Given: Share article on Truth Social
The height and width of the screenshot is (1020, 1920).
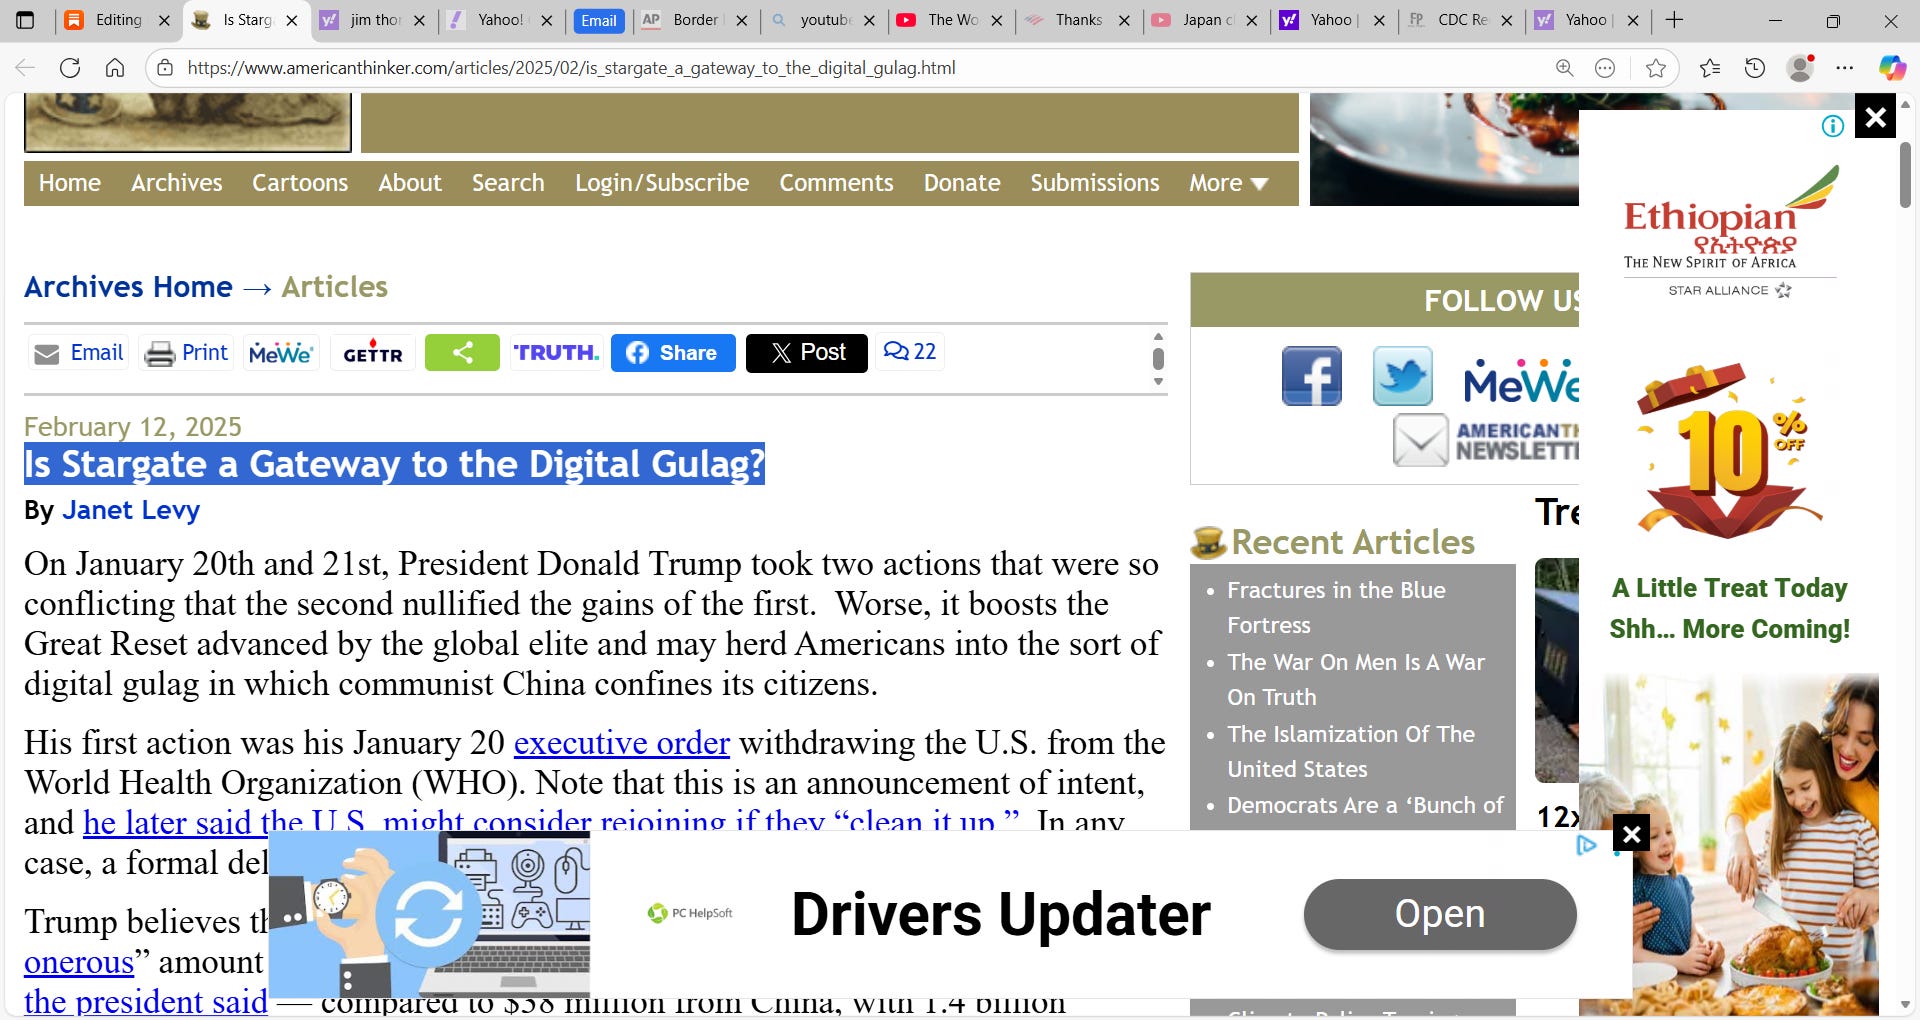Looking at the screenshot, I should coord(556,353).
